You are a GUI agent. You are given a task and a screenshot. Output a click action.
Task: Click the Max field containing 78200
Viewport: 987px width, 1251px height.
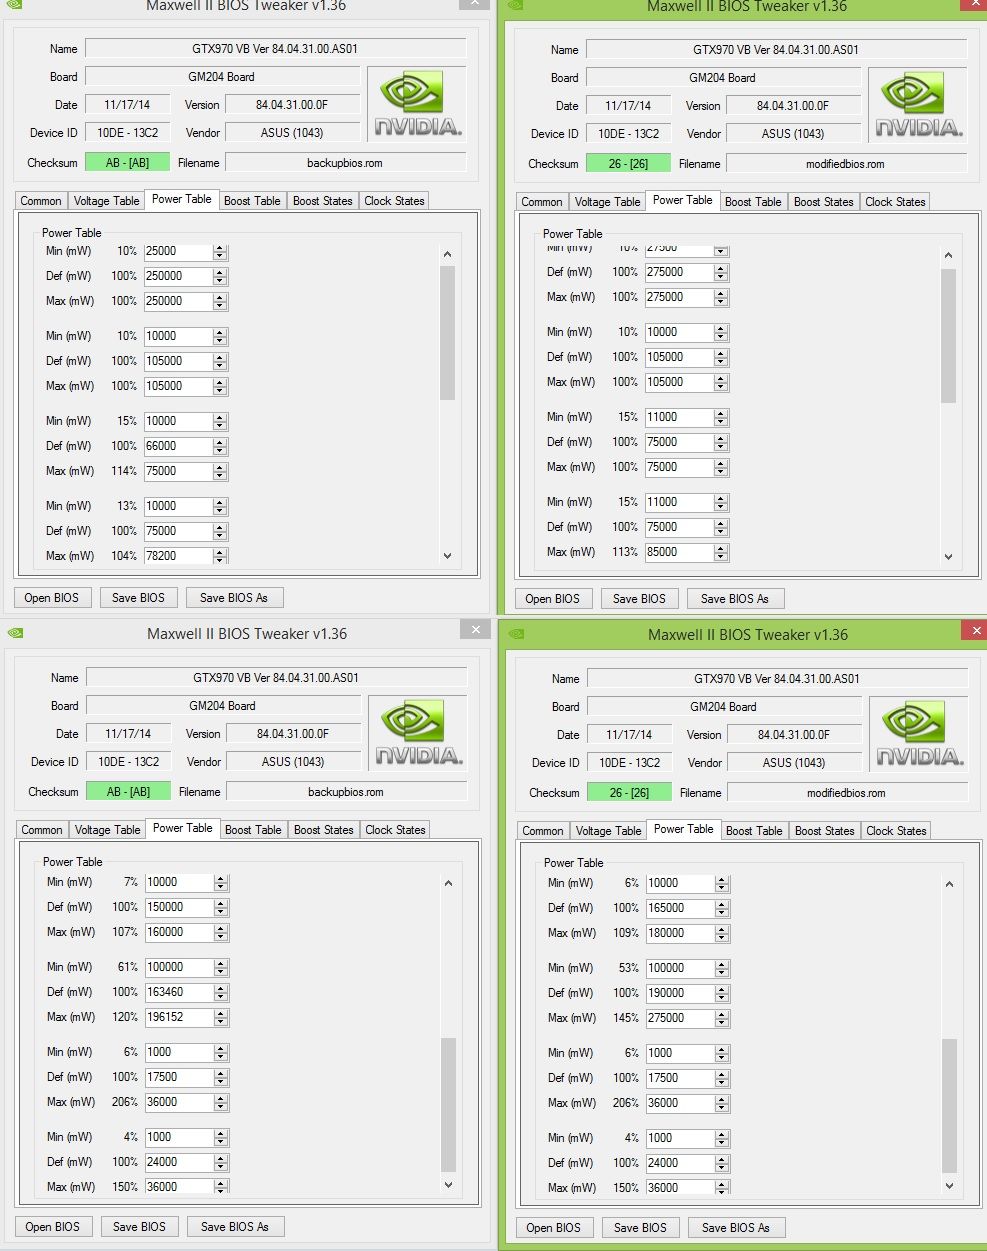click(178, 555)
